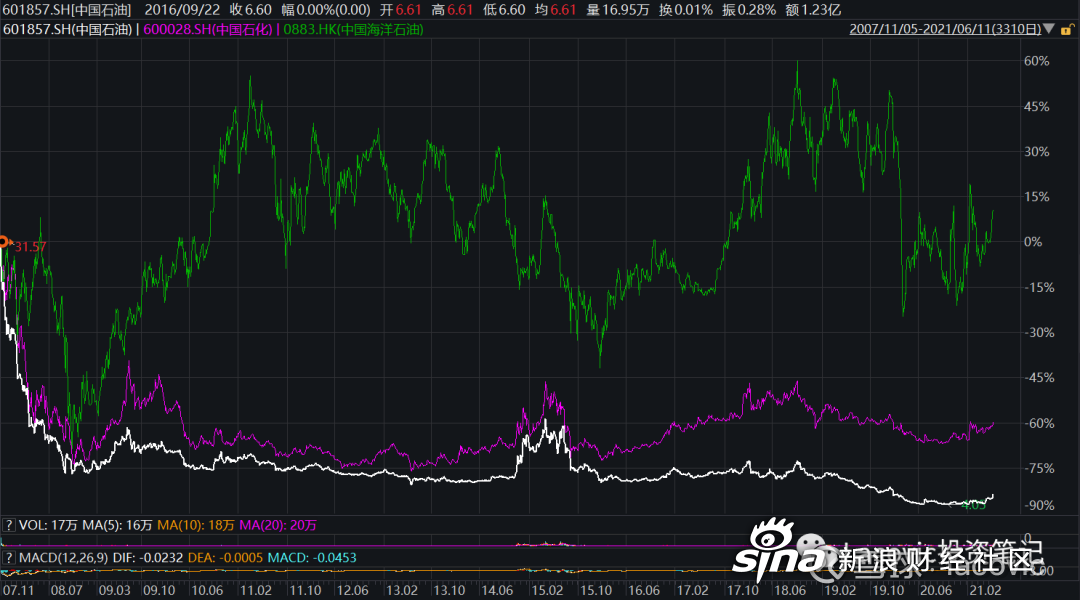Viewport: 1080px width, 600px height.
Task: Click the turnover rate 换 0.01%
Action: 685,10
